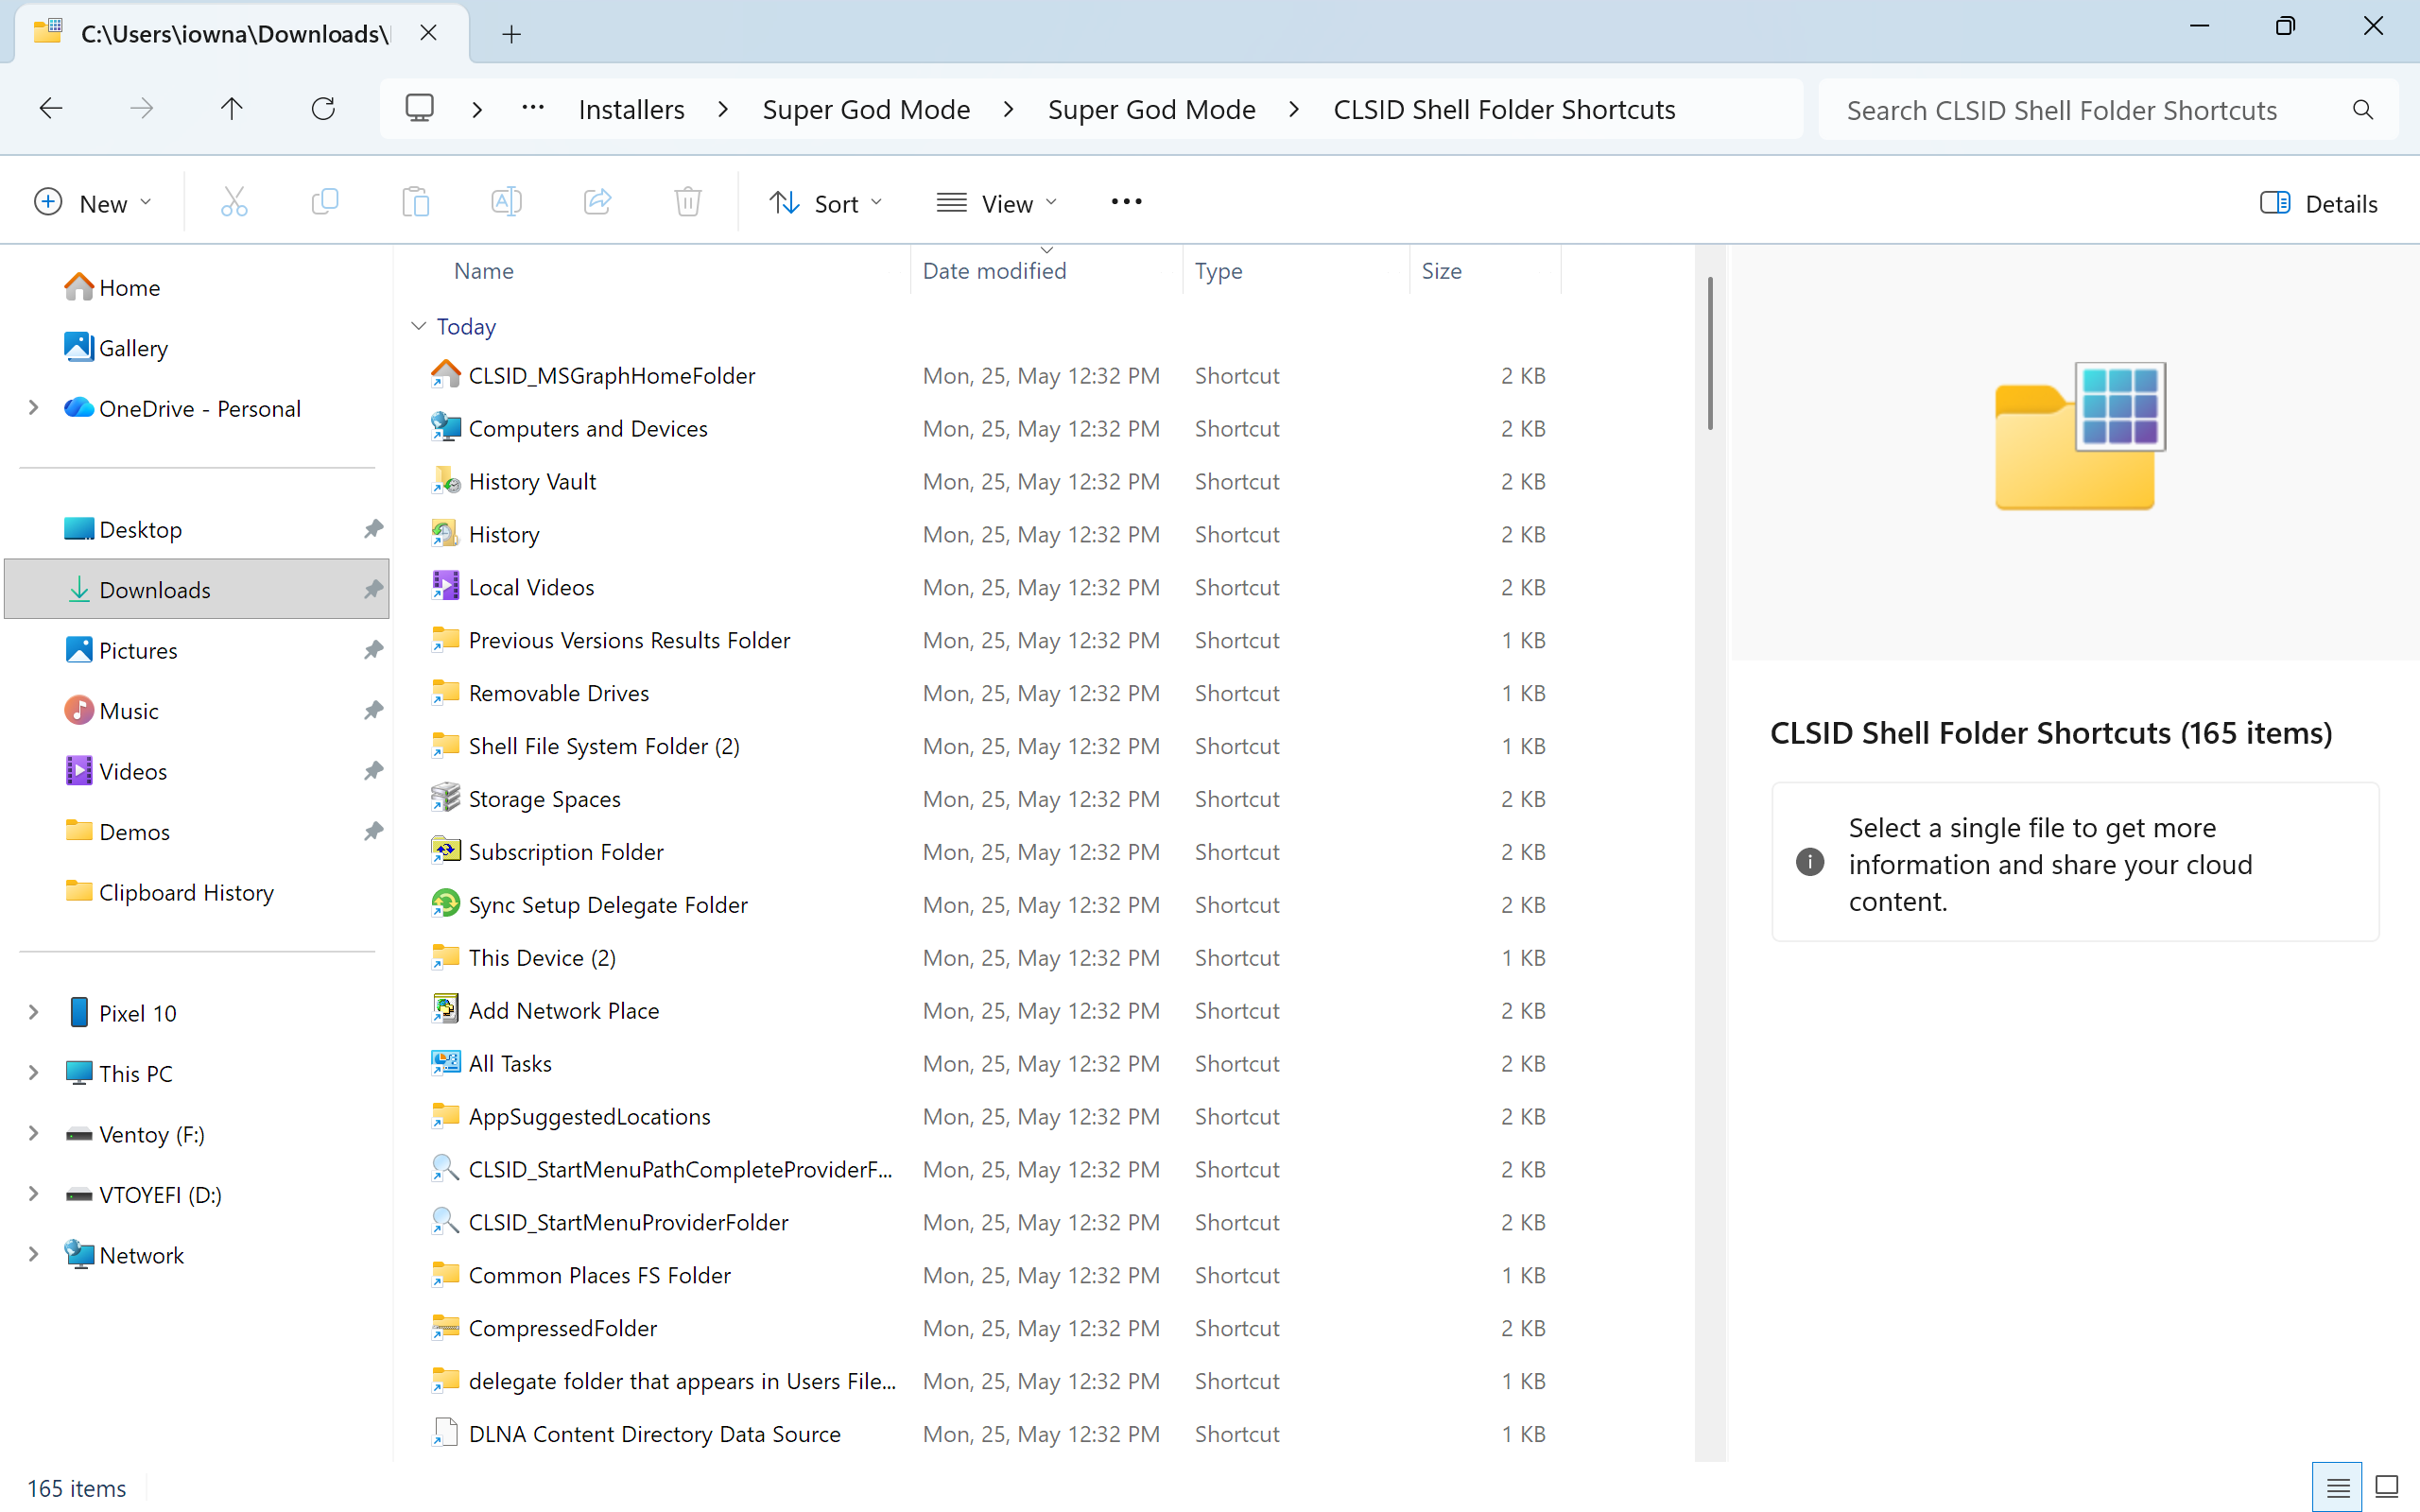Image resolution: width=2420 pixels, height=1512 pixels.
Task: Select the All Tasks shortcut icon
Action: pos(445,1063)
